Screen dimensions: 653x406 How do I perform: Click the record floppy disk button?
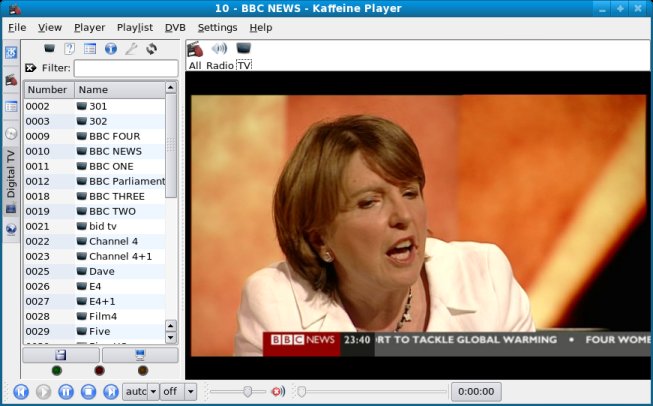(x=61, y=355)
